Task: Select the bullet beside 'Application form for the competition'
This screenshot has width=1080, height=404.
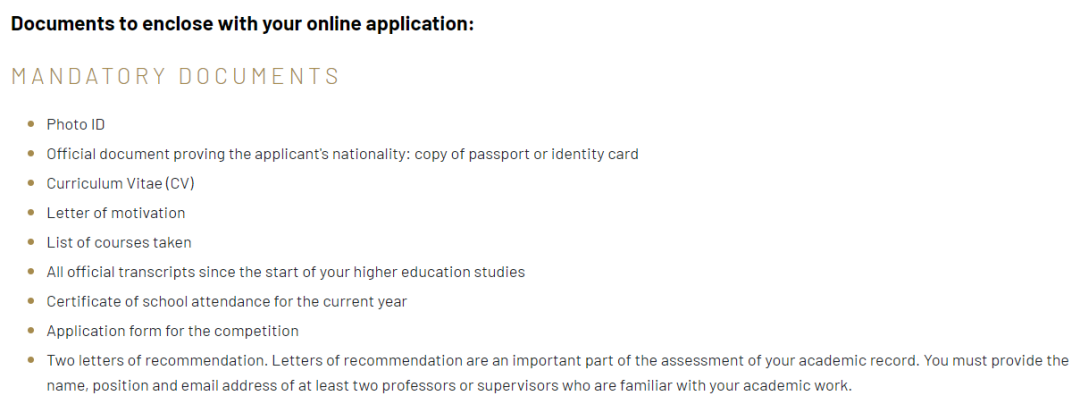Action: pos(30,331)
